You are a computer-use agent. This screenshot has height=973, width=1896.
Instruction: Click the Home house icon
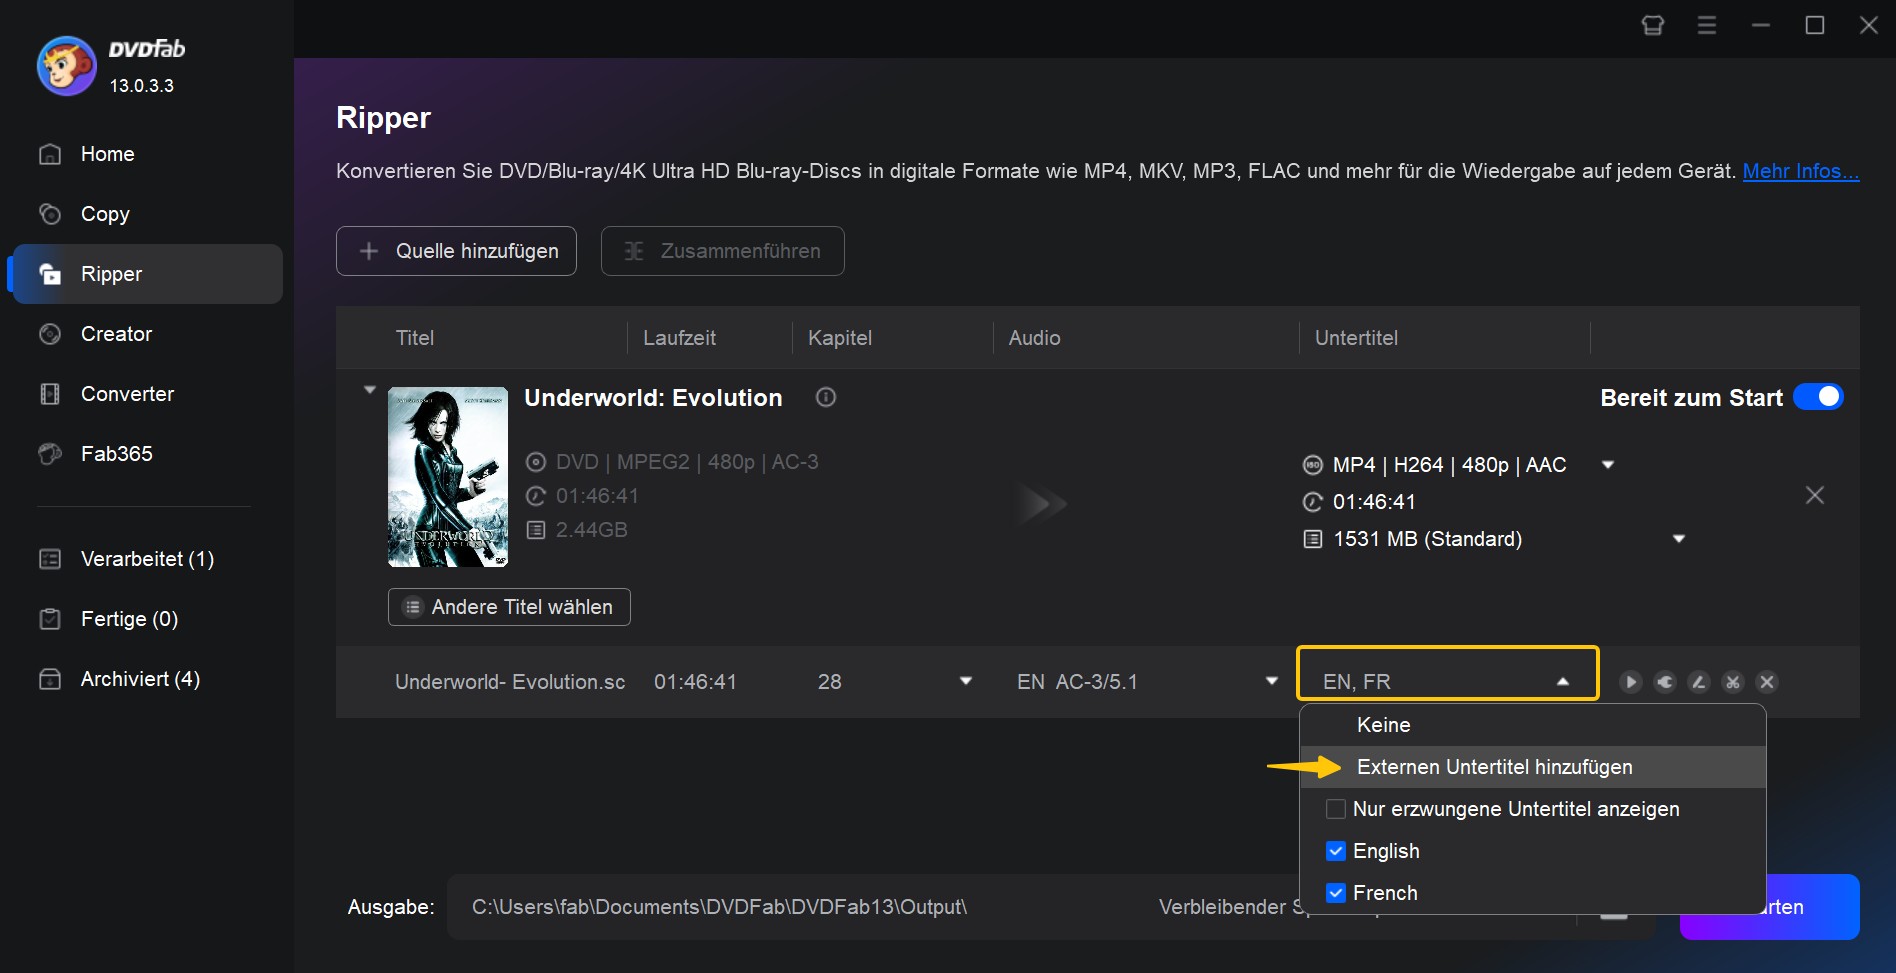[50, 154]
